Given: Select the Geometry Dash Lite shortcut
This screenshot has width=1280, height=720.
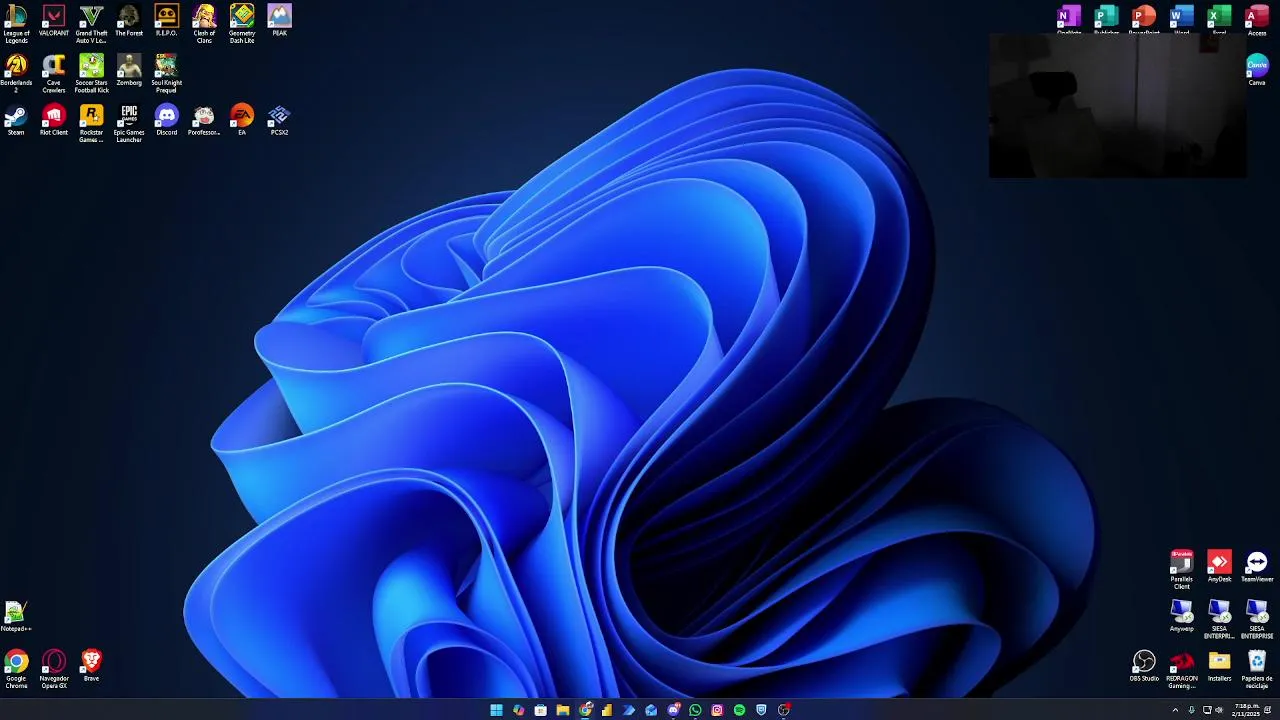Looking at the screenshot, I should pyautogui.click(x=242, y=24).
